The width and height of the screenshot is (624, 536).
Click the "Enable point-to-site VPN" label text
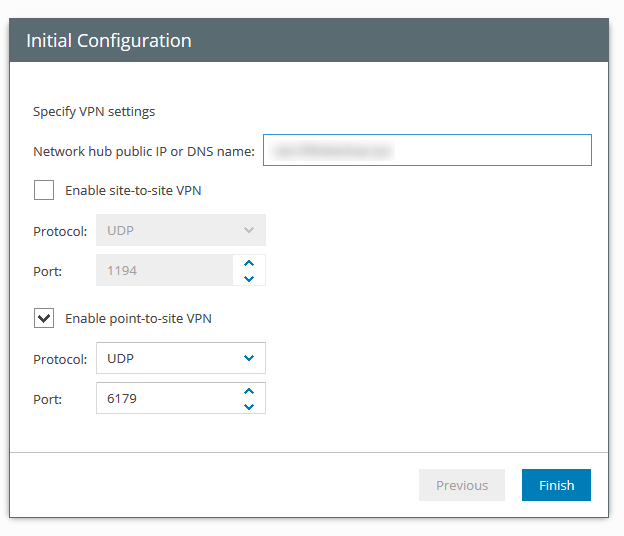[138, 318]
